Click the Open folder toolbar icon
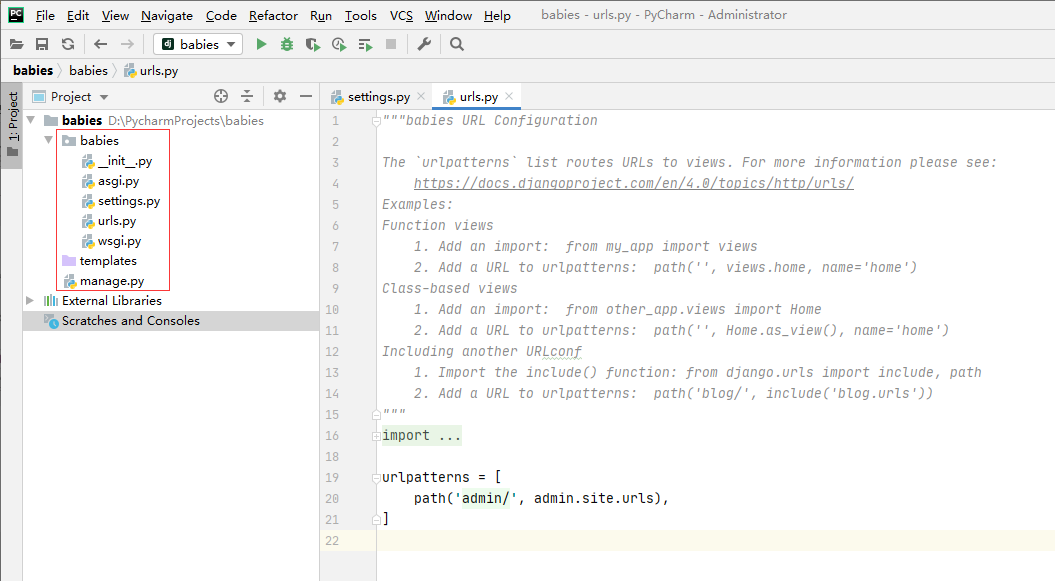This screenshot has height=581, width=1055. 17,44
